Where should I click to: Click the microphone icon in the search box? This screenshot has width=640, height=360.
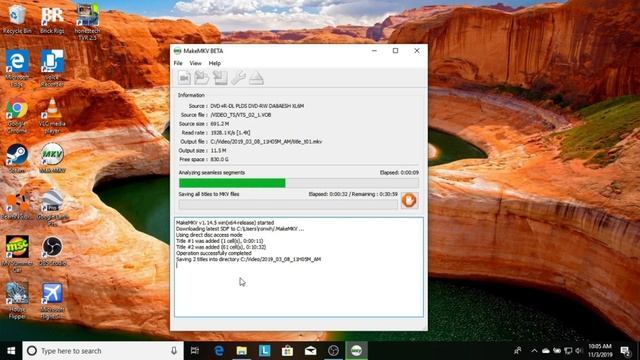pos(174,351)
